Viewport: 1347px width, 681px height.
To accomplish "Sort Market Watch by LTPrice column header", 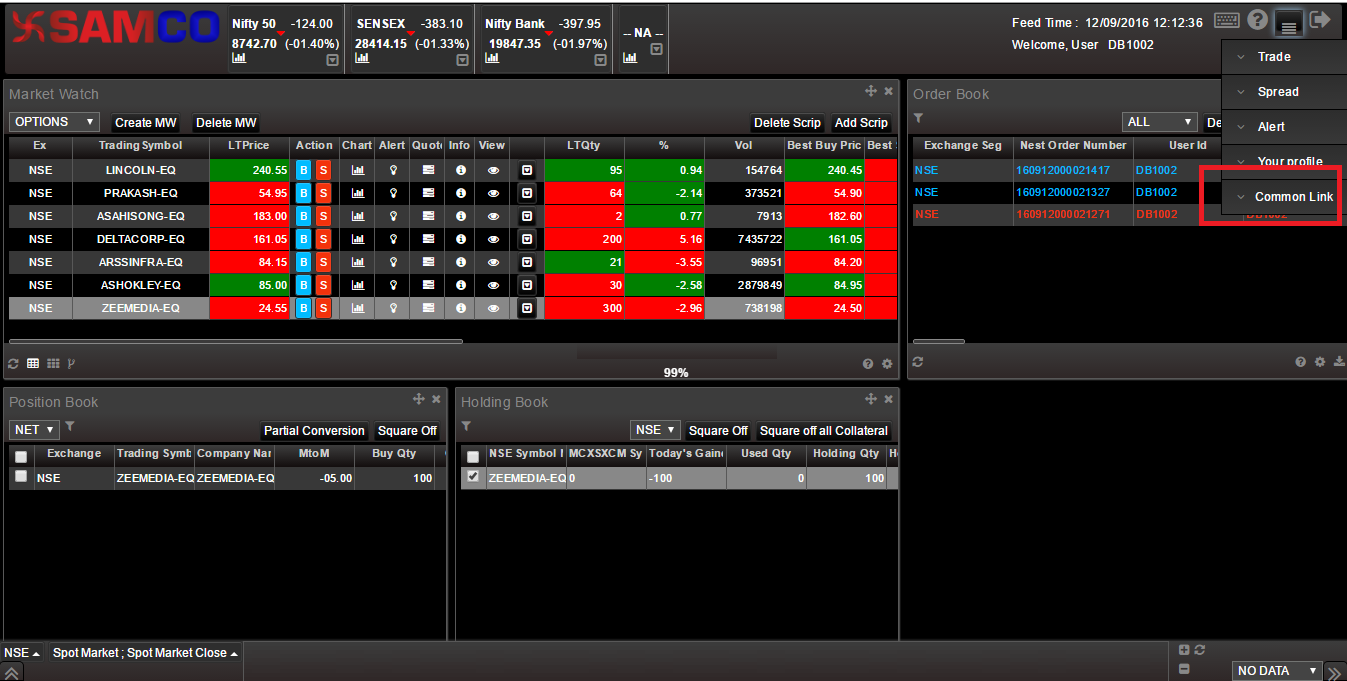I will (x=249, y=146).
